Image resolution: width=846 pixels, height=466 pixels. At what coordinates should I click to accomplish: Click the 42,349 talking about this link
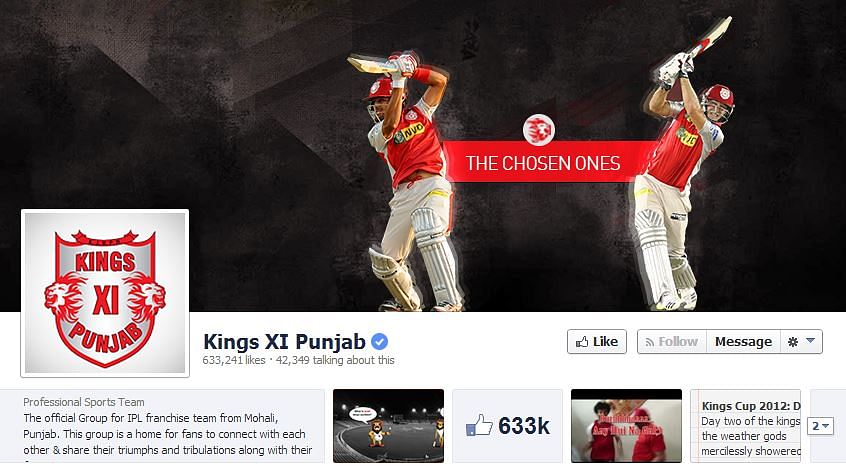[335, 360]
